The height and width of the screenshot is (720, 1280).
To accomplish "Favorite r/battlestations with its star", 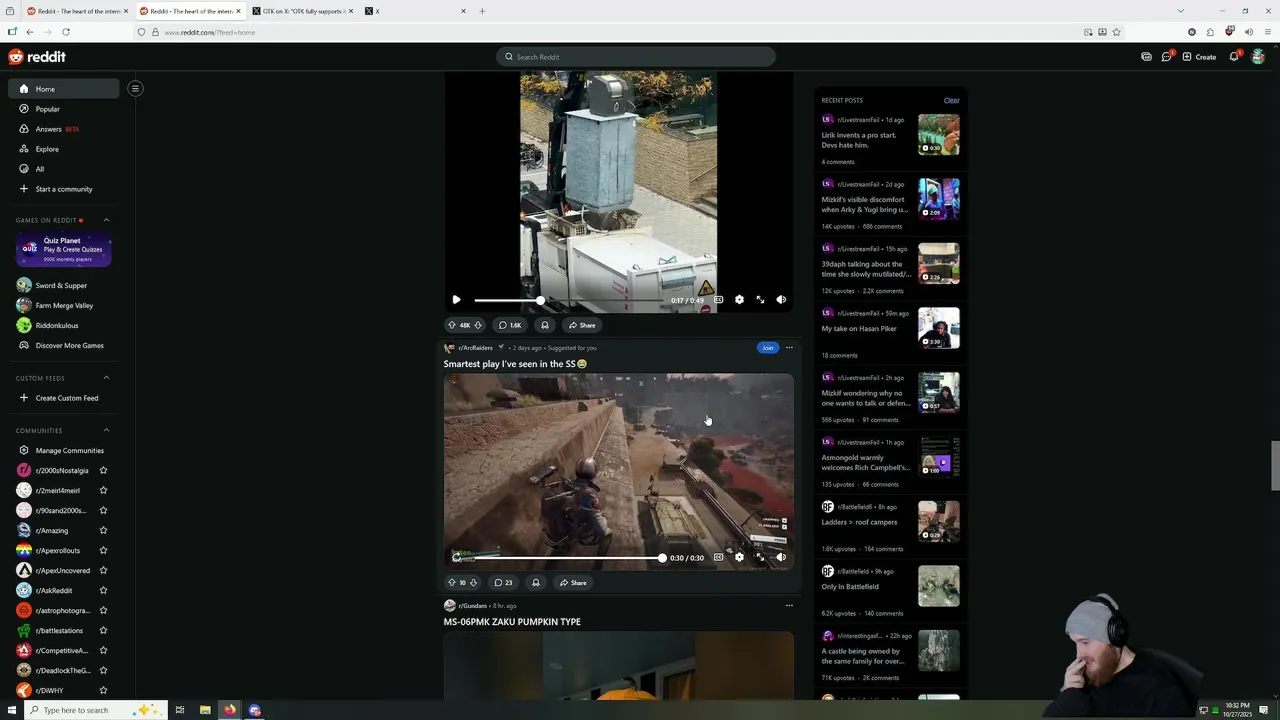I will pos(103,631).
